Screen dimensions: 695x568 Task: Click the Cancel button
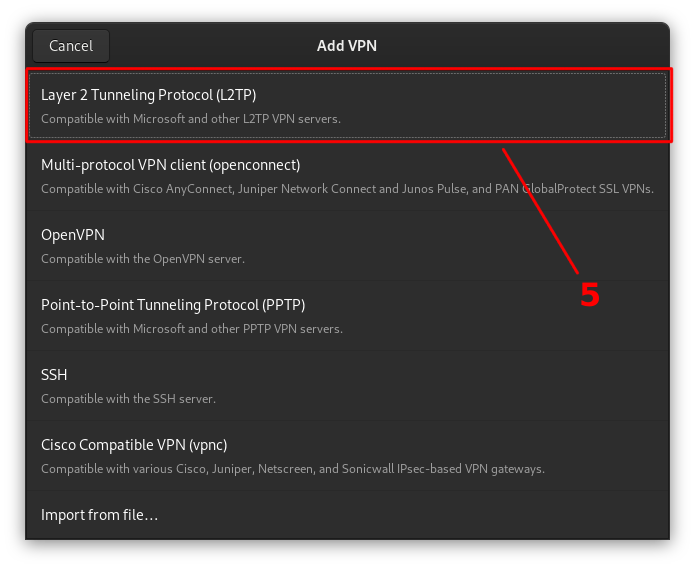(71, 46)
